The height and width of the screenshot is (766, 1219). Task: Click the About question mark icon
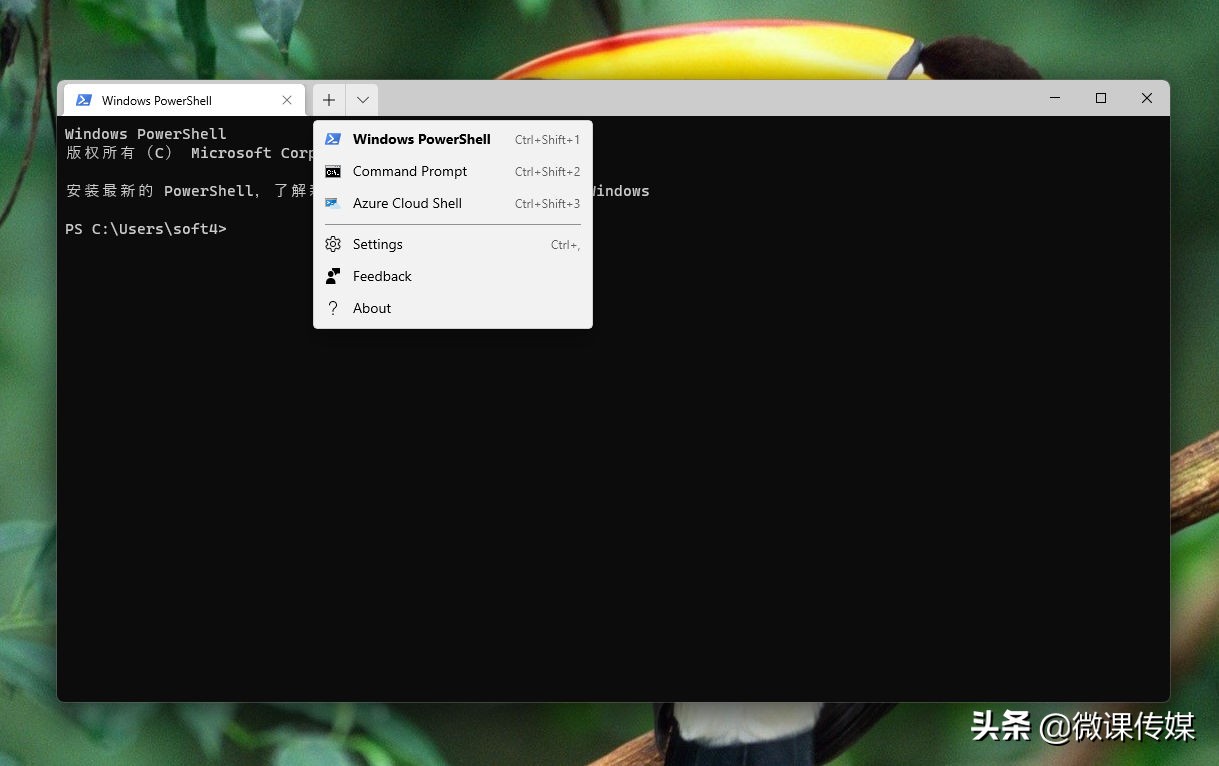tap(333, 308)
